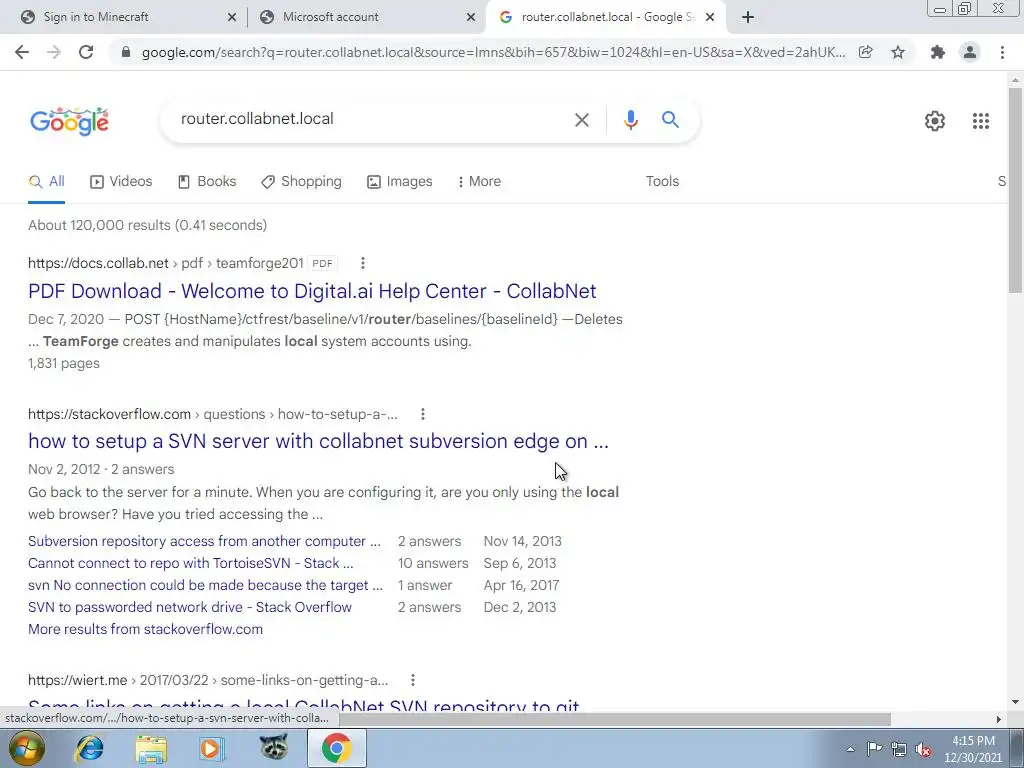This screenshot has height=768, width=1024.
Task: Open the search Tools options
Action: (x=662, y=182)
